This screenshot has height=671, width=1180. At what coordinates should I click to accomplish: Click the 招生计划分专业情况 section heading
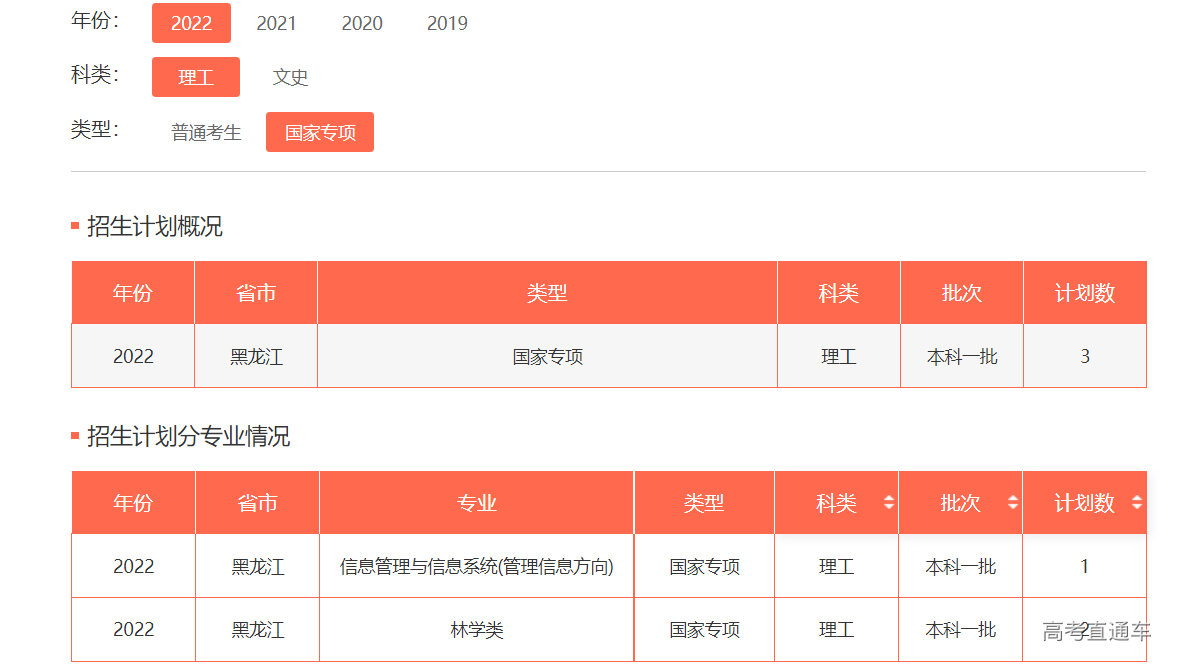pyautogui.click(x=188, y=437)
